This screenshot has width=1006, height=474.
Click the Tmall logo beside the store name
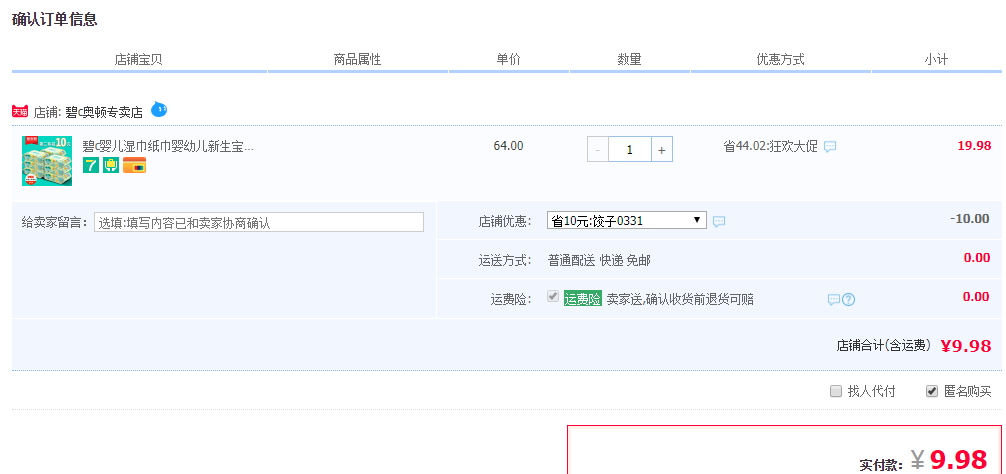point(20,111)
